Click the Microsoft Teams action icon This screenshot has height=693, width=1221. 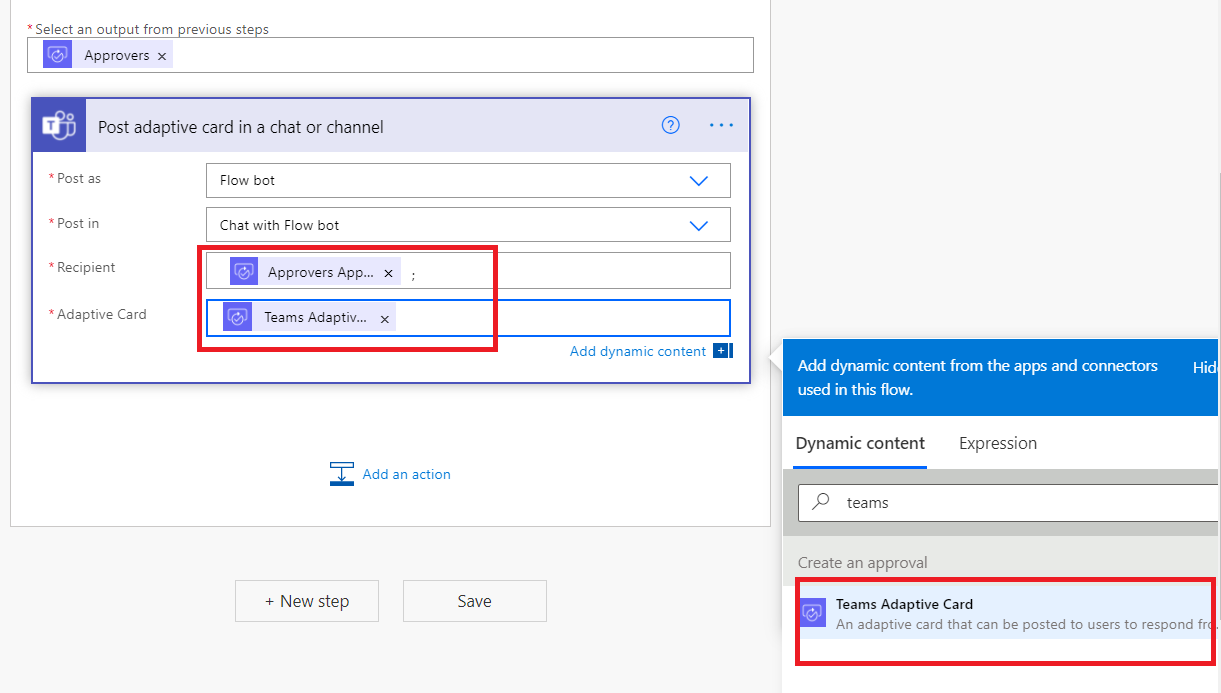(59, 126)
